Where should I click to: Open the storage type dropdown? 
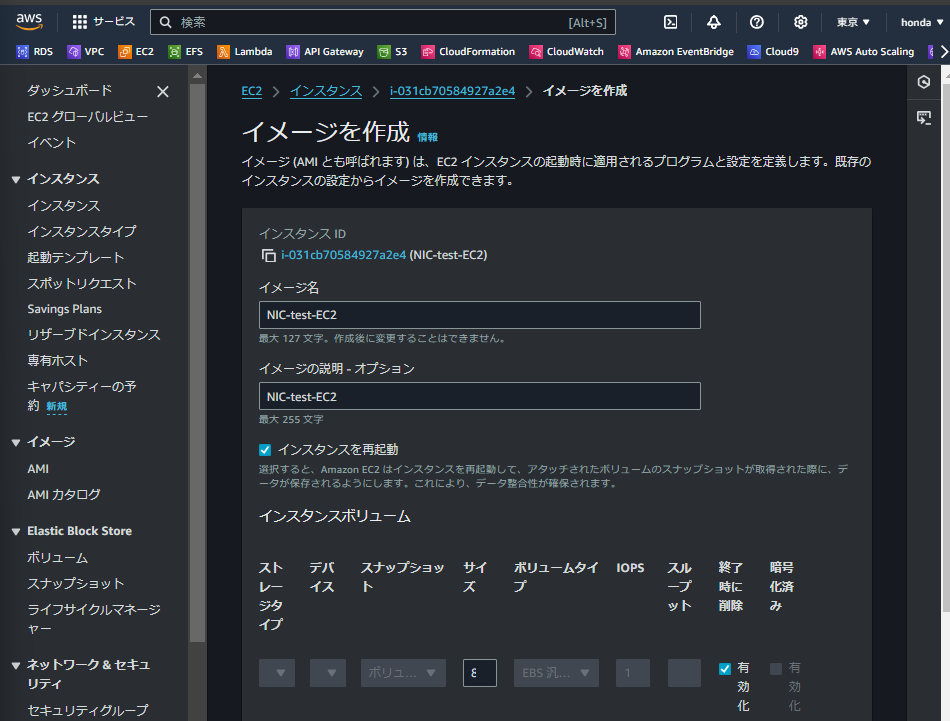point(277,673)
